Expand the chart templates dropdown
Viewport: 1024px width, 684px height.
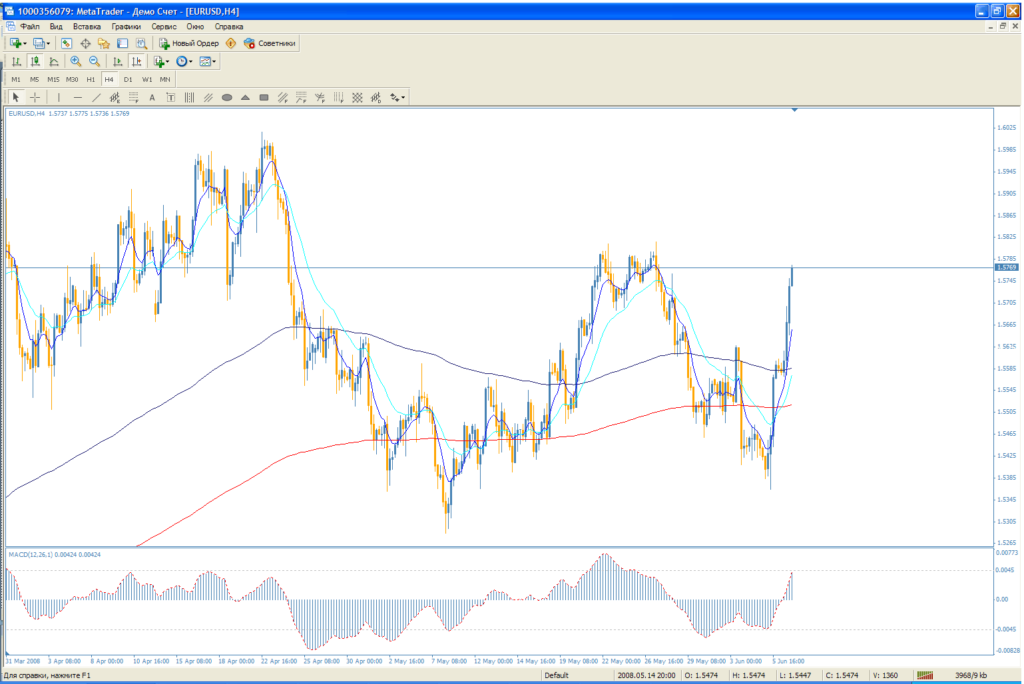214,61
